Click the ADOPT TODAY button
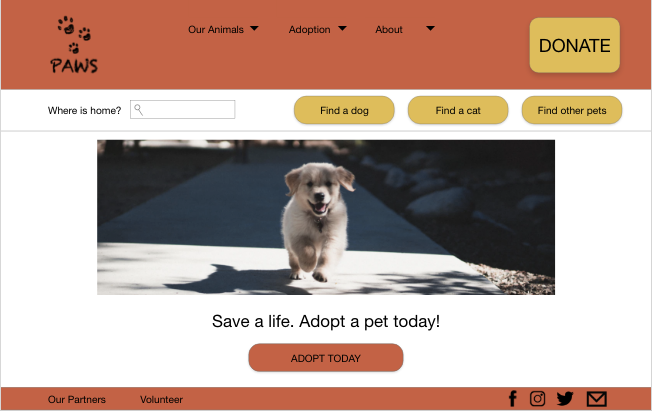Viewport: 652px width, 411px height. [x=326, y=358]
